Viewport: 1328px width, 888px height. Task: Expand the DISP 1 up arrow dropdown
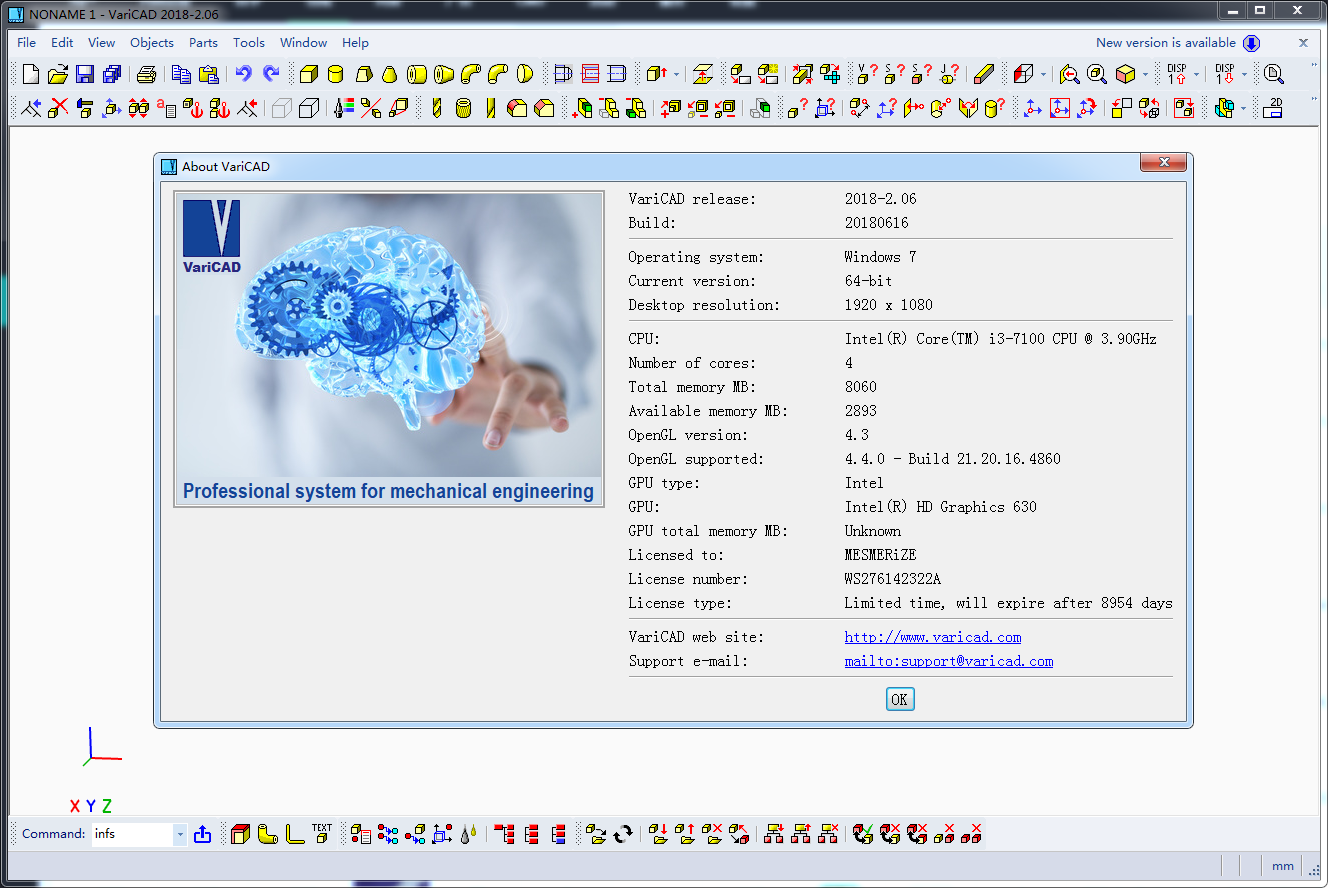pyautogui.click(x=1196, y=73)
